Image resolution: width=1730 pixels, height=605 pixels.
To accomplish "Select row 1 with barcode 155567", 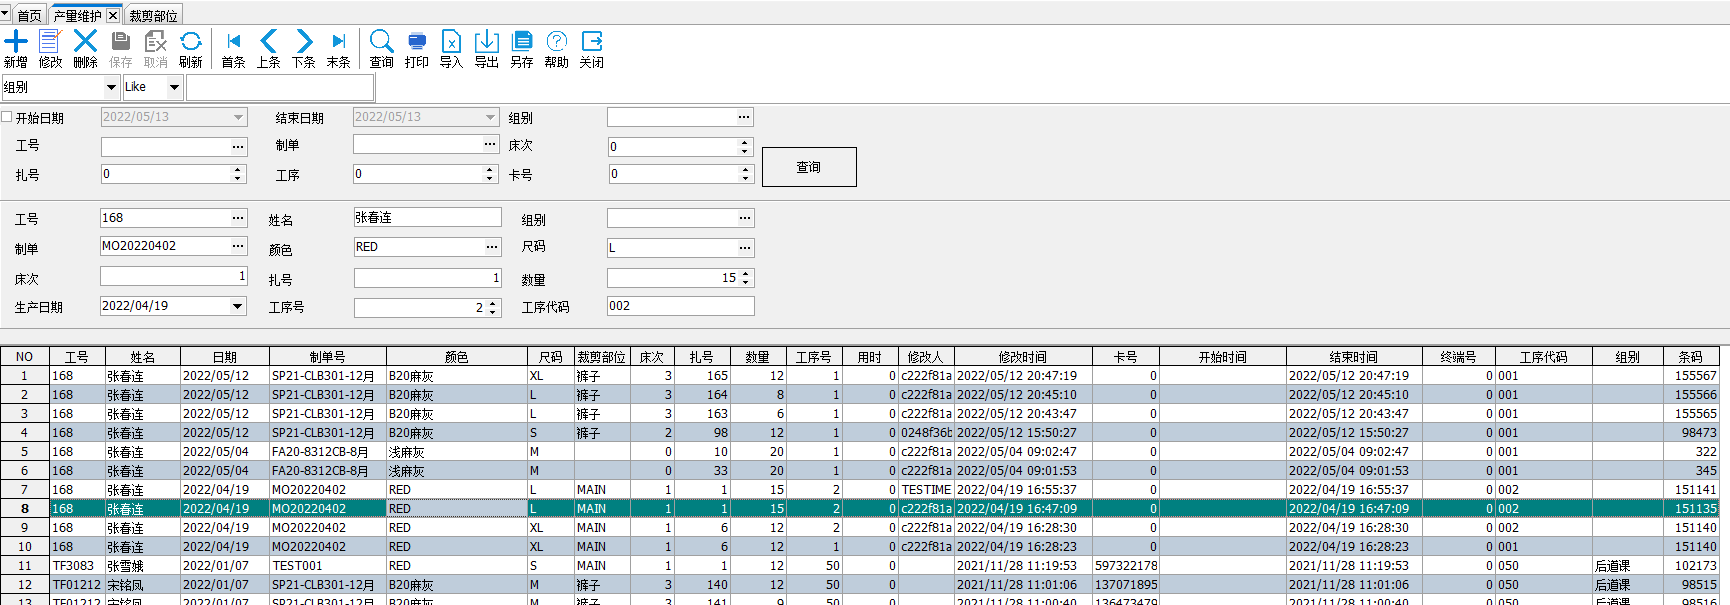I will click(860, 376).
